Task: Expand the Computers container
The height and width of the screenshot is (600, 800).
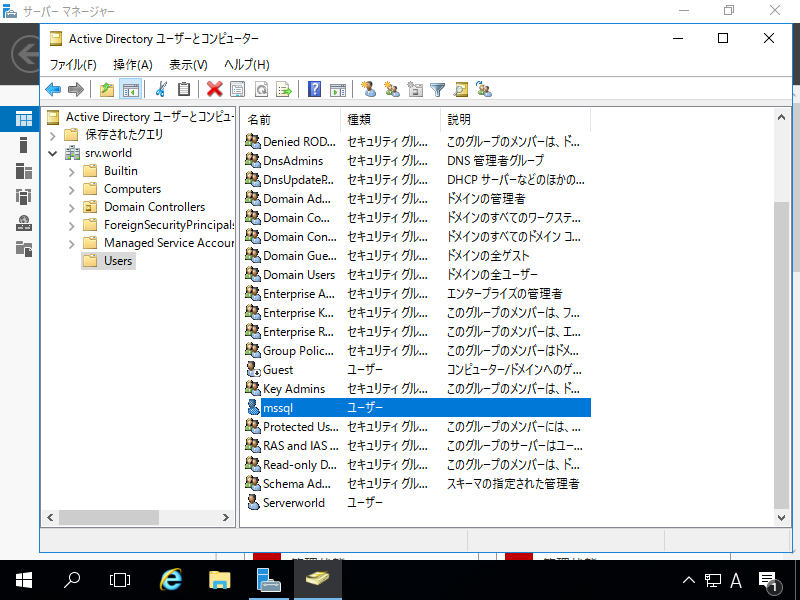Action: [x=71, y=189]
